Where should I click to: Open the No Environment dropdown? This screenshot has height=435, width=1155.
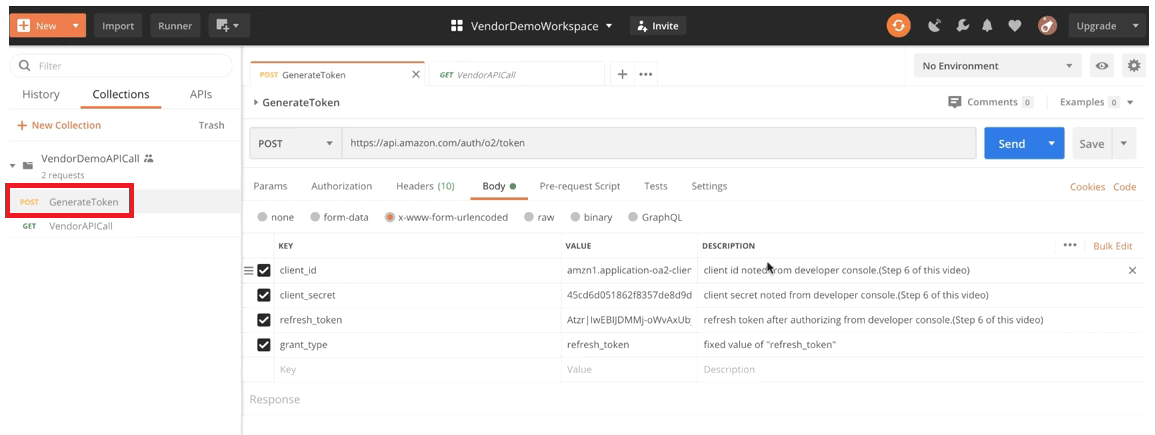click(998, 66)
